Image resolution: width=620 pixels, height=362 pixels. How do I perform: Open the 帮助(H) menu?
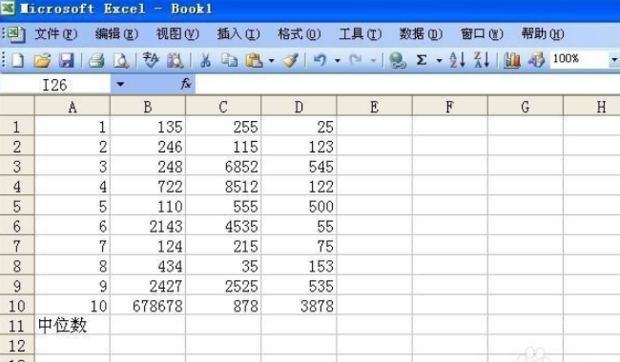[x=542, y=34]
